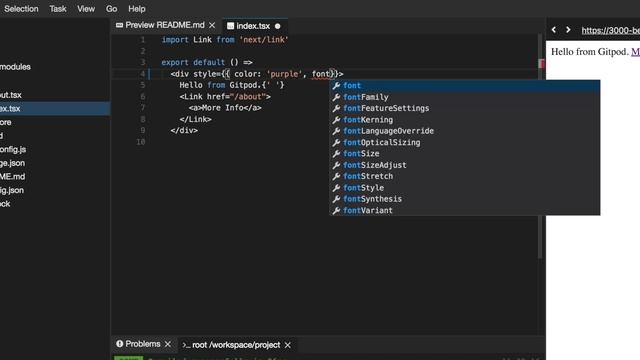Click wrench icon beside 'fontVariant'
640x360 pixels.
point(336,210)
